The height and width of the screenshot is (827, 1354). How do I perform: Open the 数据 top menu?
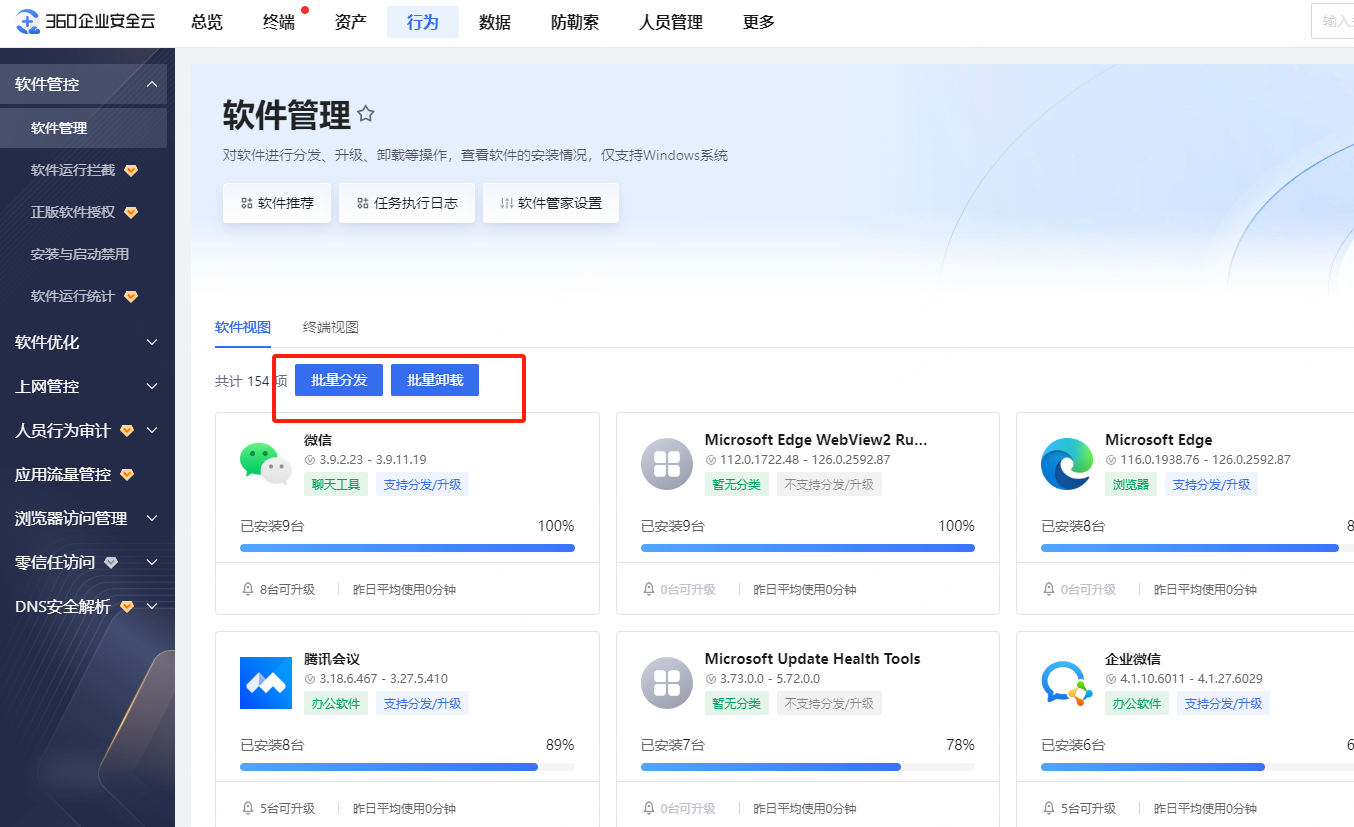pos(495,22)
